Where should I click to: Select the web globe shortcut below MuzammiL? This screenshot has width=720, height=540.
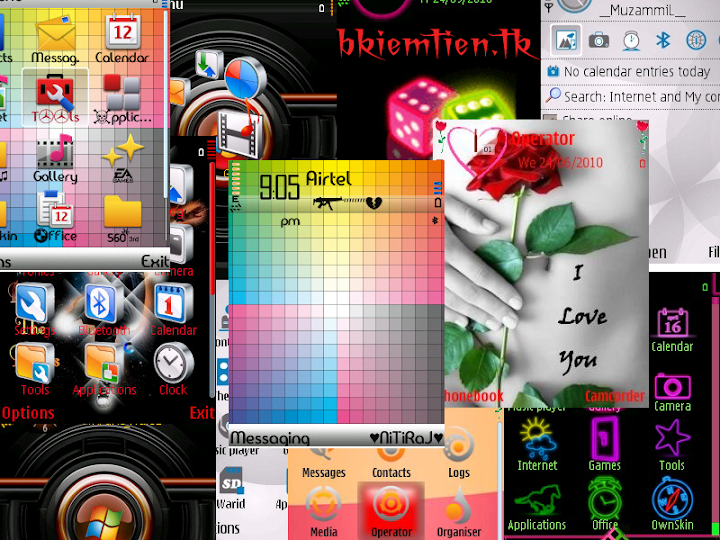[x=696, y=40]
